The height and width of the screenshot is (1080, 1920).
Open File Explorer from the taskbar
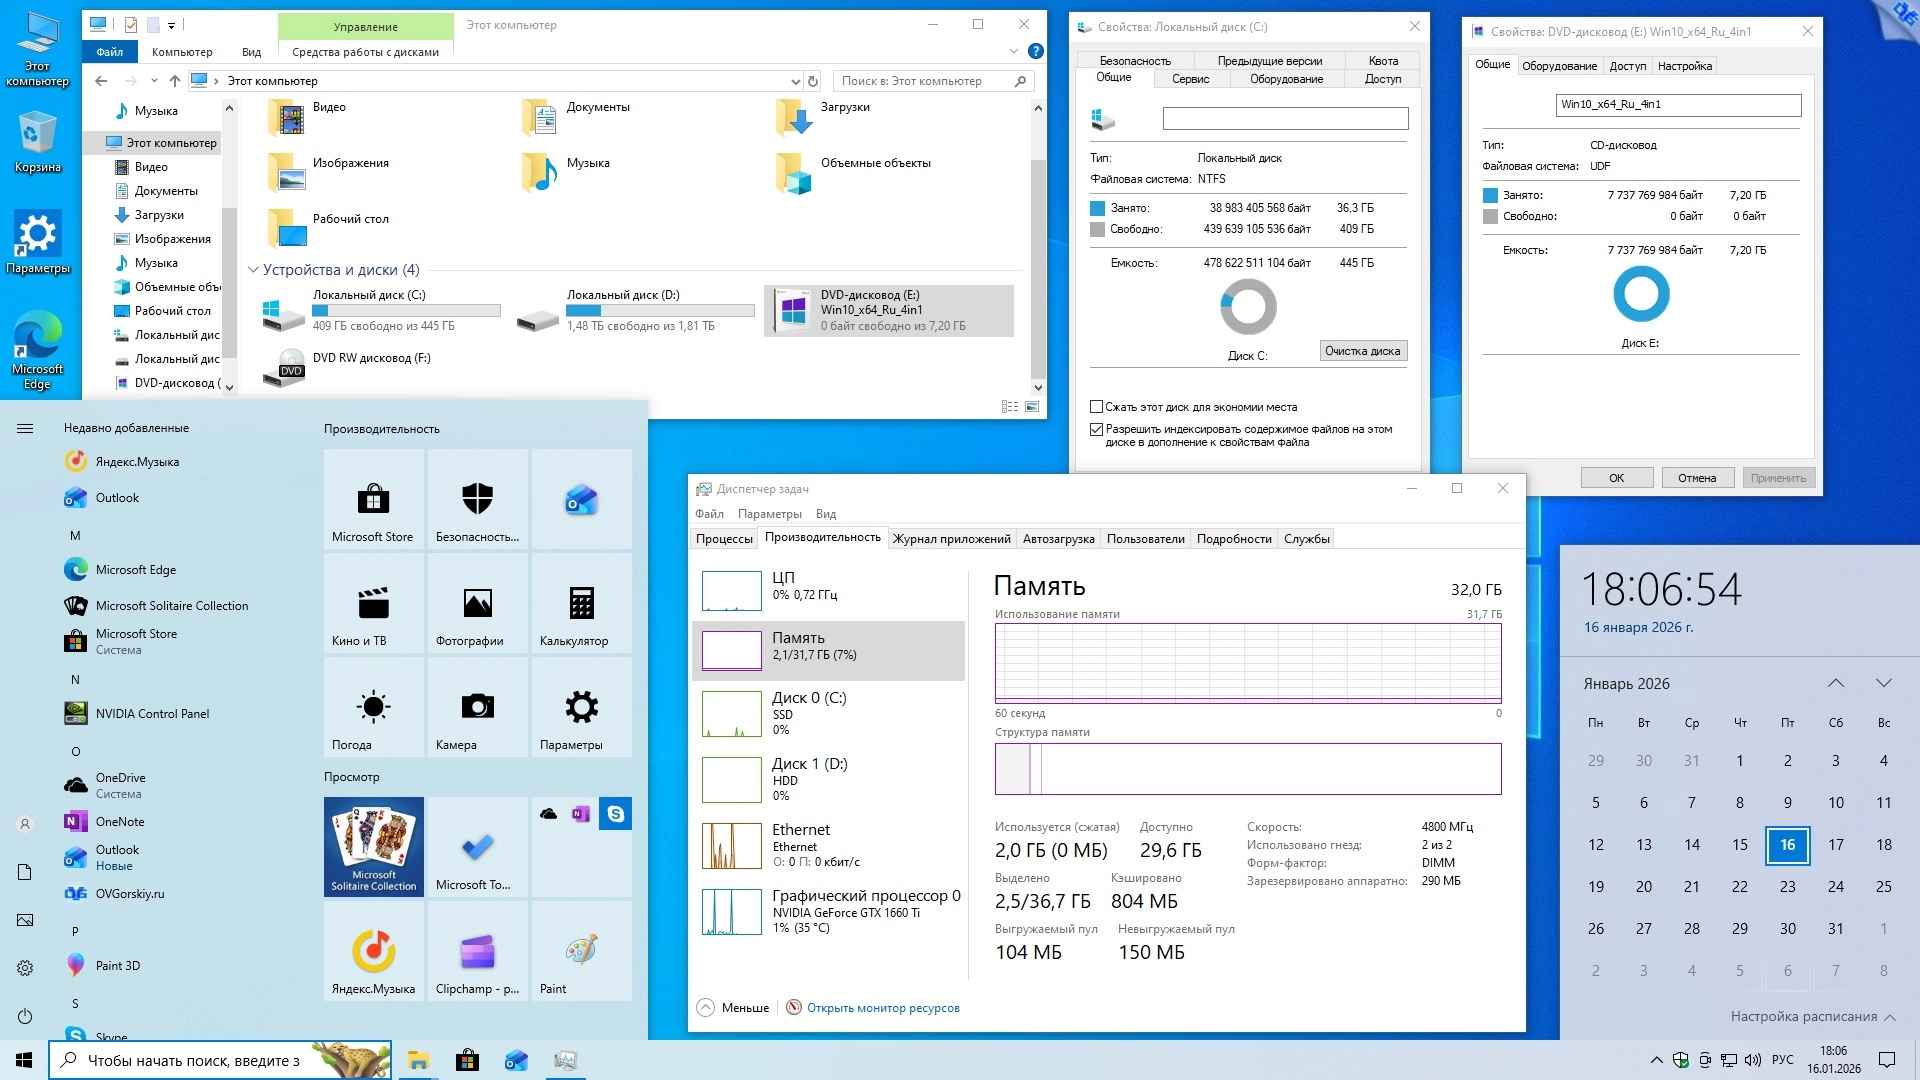coord(418,1061)
